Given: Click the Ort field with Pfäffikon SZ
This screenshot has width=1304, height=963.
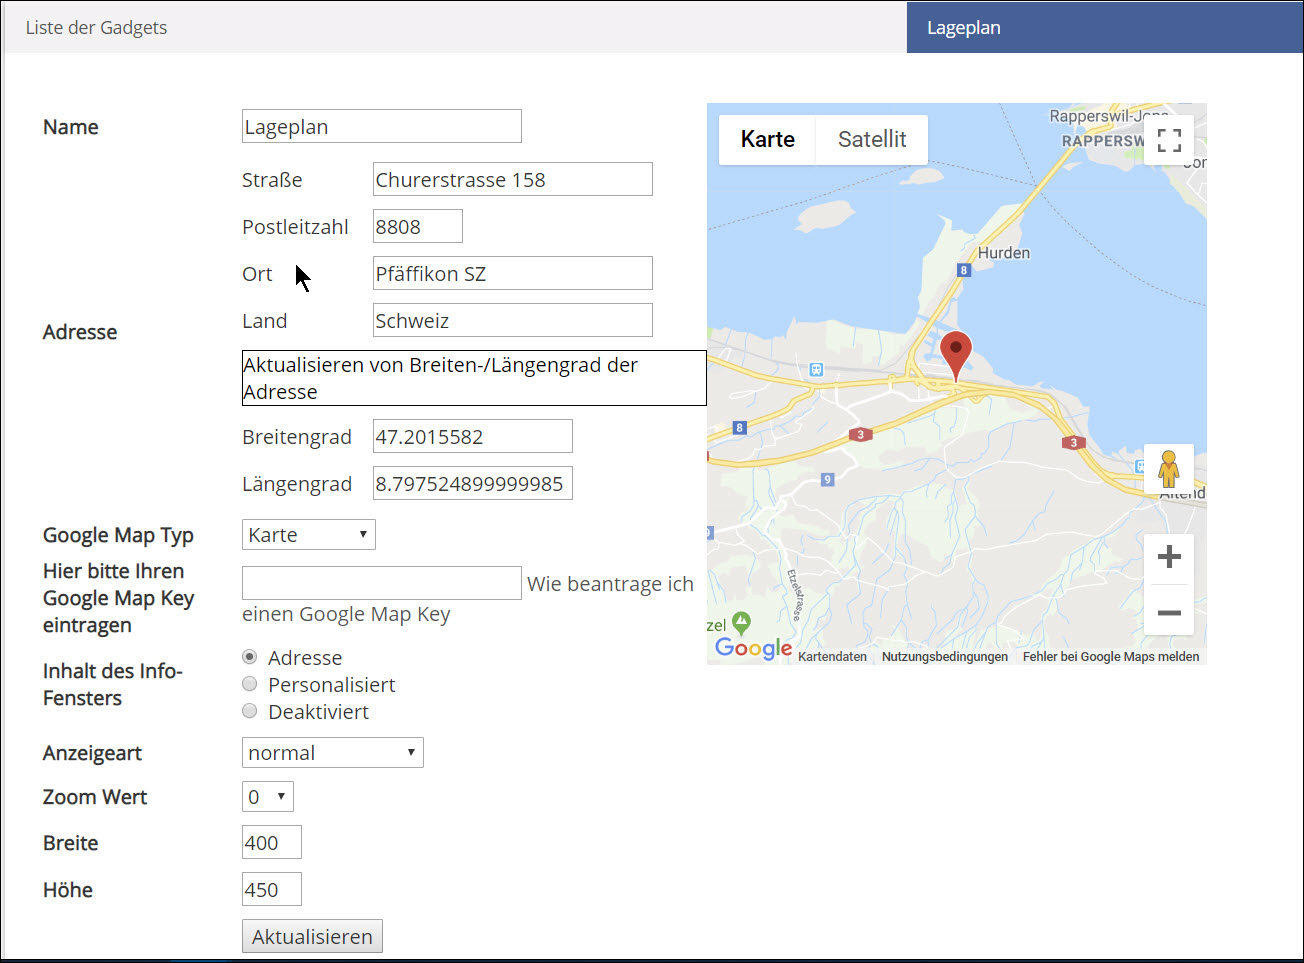Looking at the screenshot, I should tap(513, 273).
